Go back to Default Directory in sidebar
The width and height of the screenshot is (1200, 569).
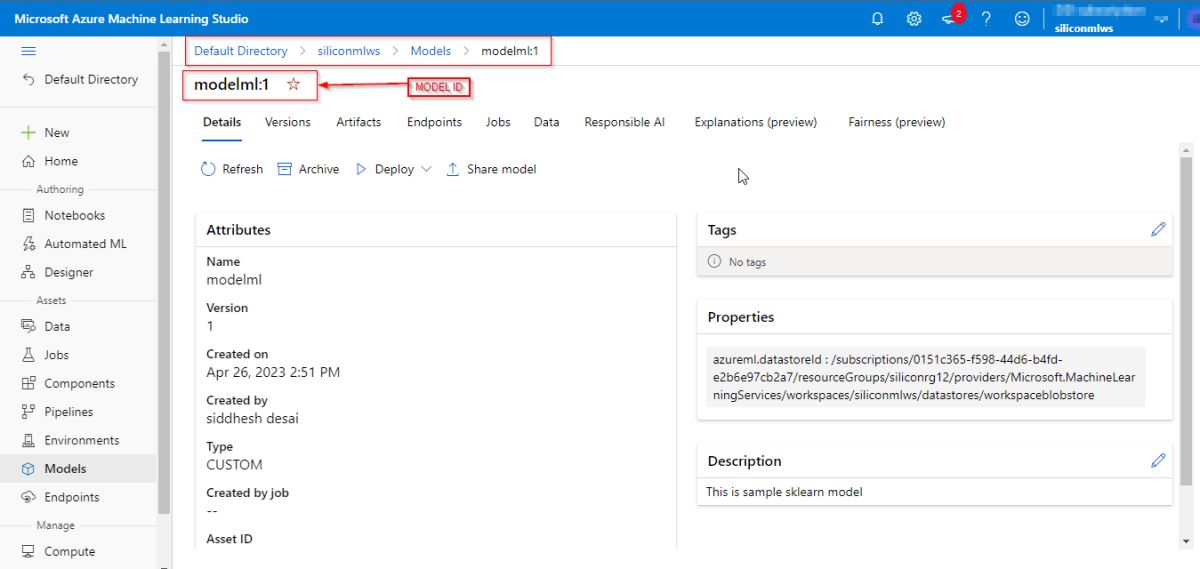[80, 79]
